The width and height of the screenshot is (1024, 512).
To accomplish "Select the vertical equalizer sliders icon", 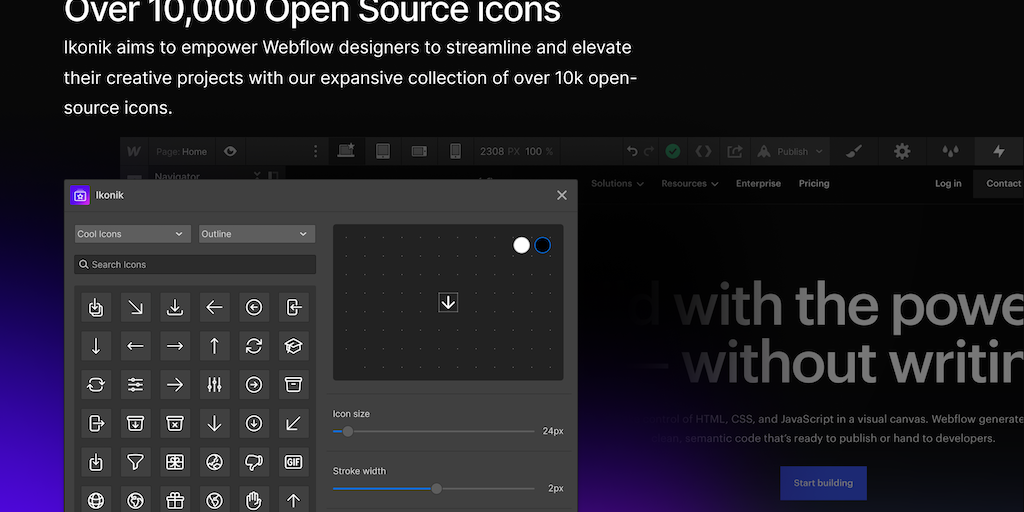I will click(x=214, y=384).
